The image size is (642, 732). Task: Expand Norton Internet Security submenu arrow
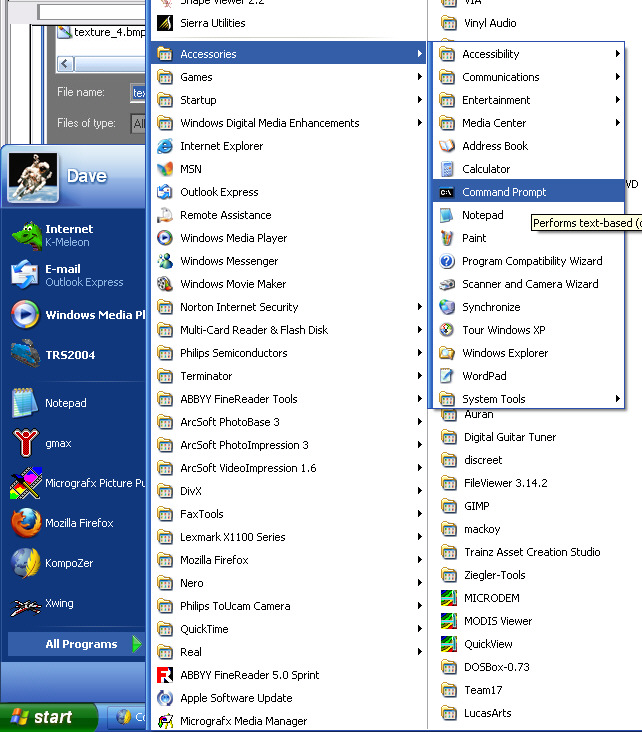click(x=420, y=306)
